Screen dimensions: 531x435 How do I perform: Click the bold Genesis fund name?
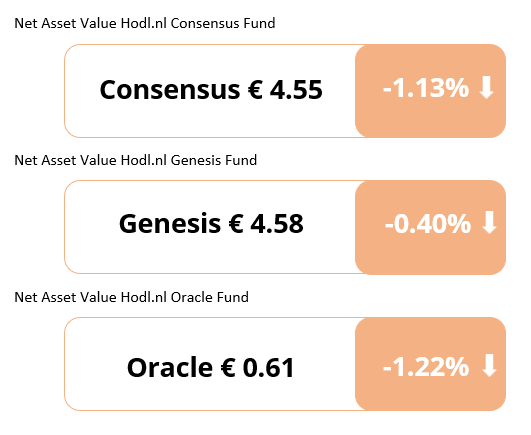170,224
